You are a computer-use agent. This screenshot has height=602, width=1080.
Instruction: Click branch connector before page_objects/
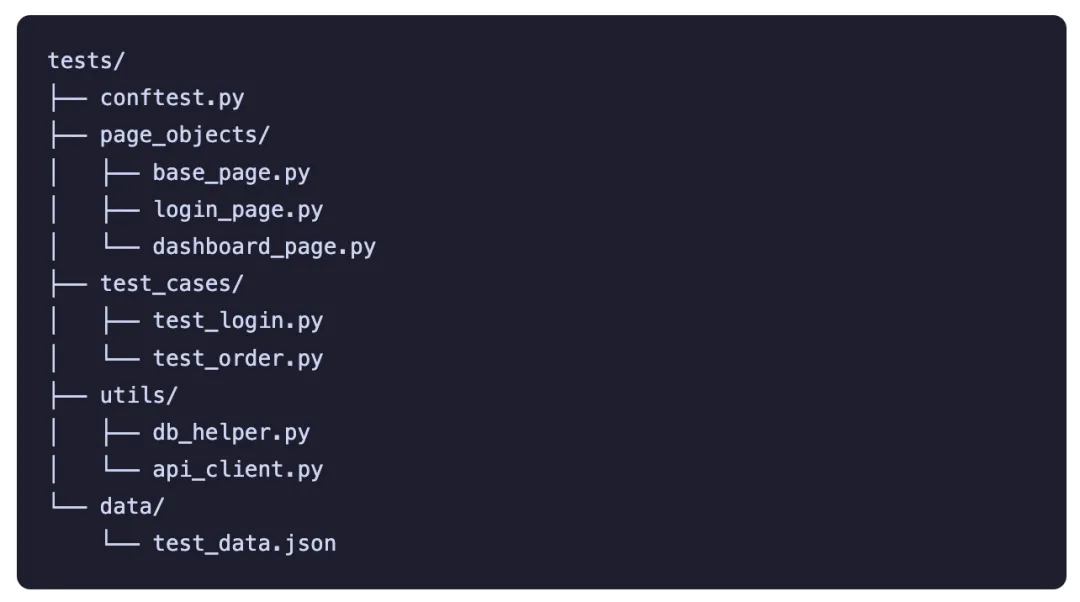coord(69,136)
